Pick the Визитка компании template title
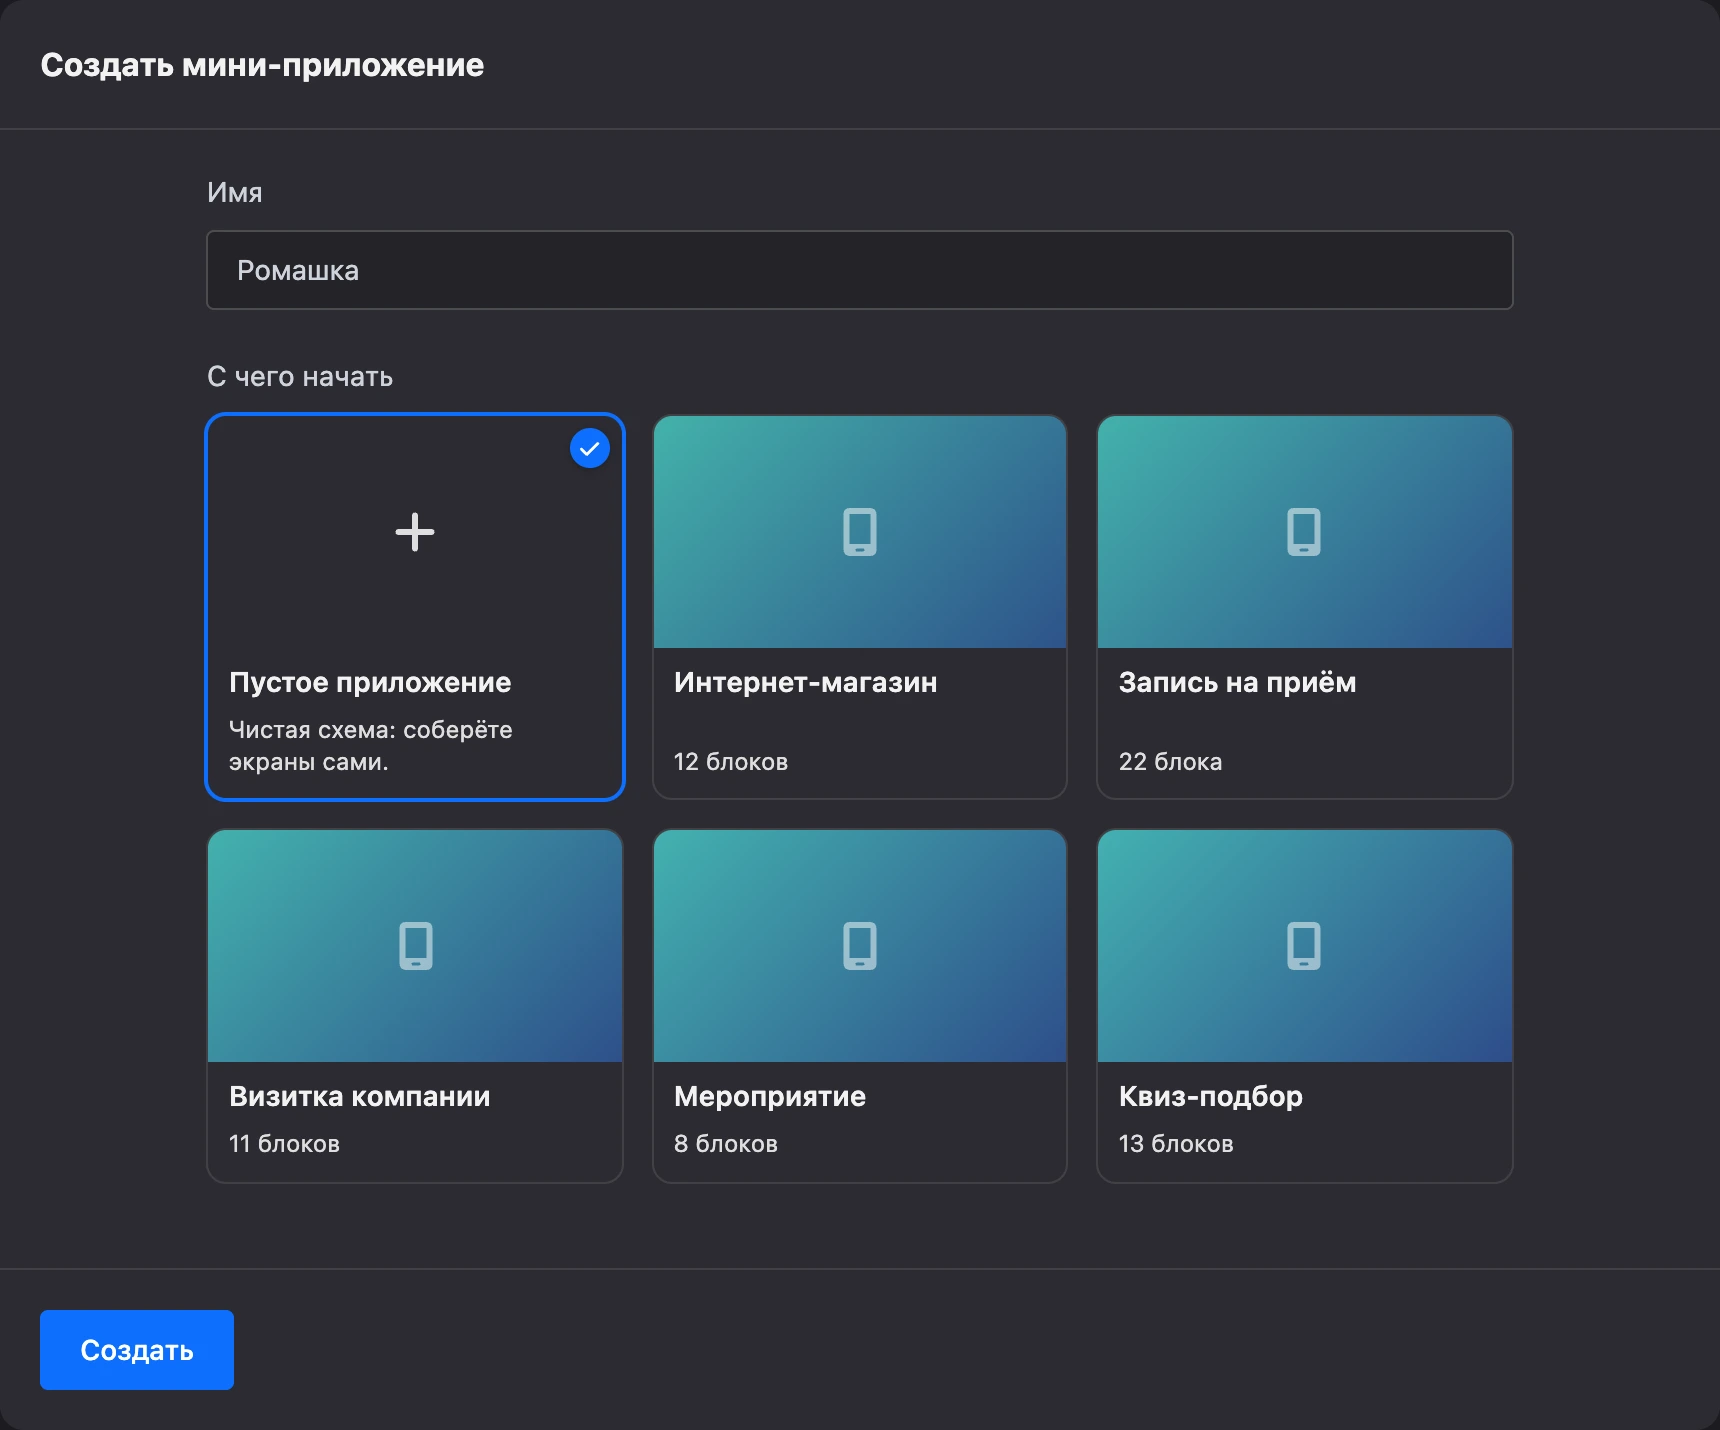The image size is (1720, 1430). (360, 1096)
